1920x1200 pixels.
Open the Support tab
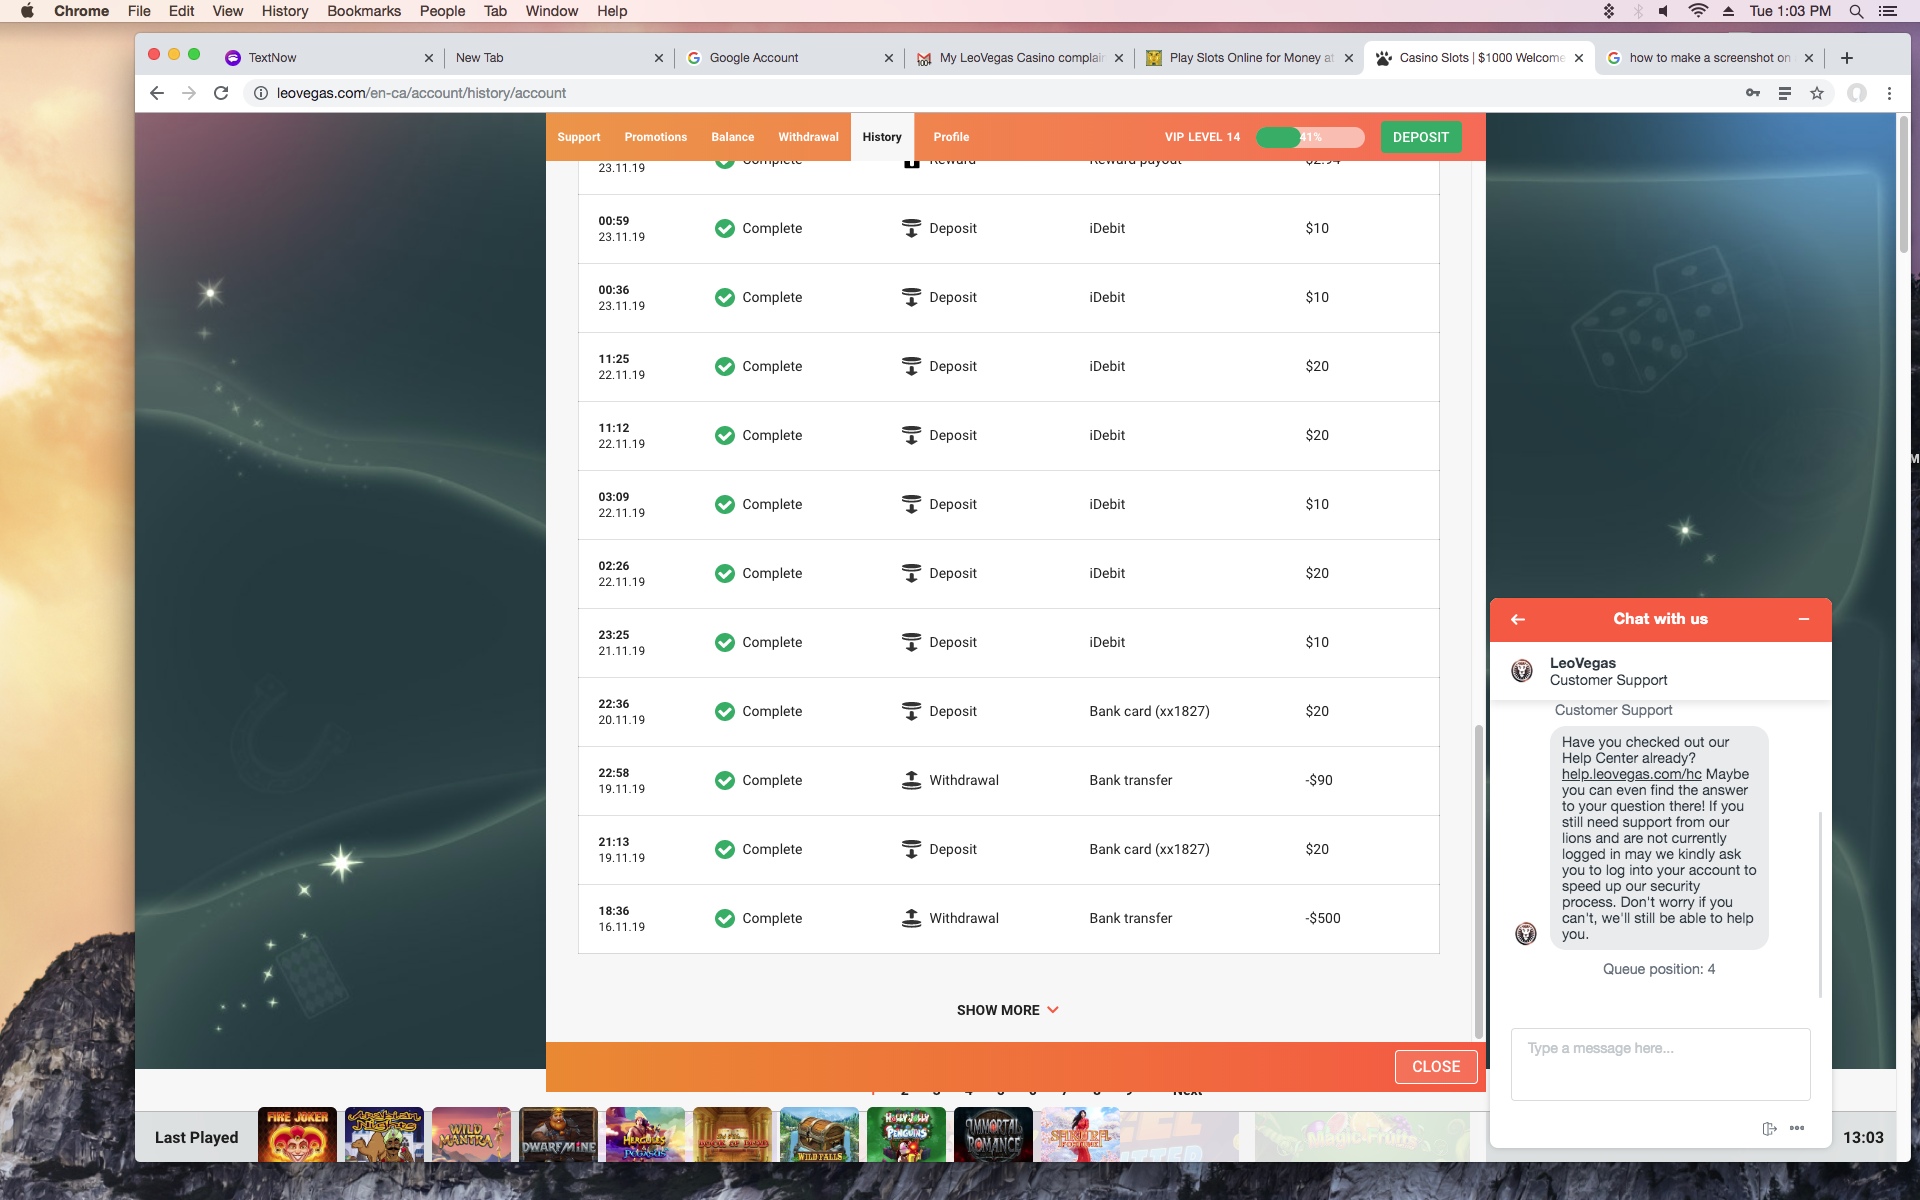click(579, 137)
